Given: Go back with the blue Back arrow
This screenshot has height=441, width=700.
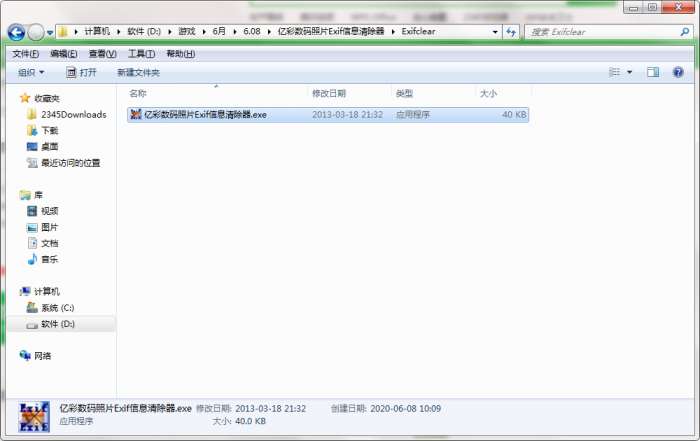Looking at the screenshot, I should (17, 32).
